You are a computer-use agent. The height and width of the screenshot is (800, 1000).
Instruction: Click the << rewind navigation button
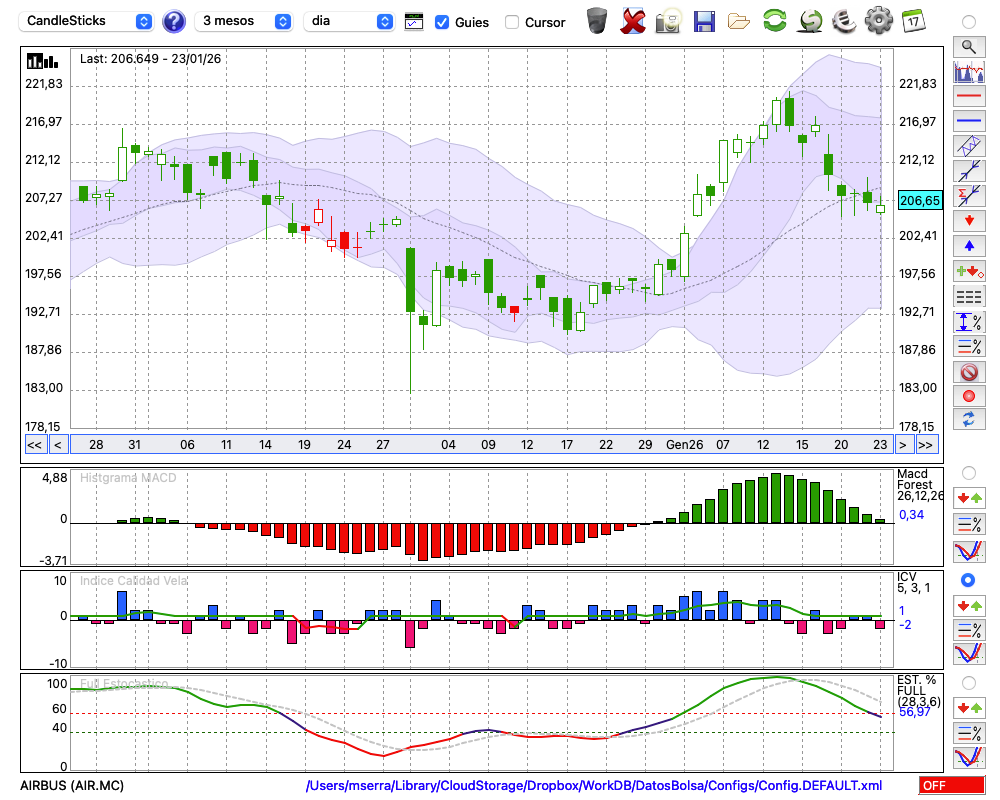(34, 445)
